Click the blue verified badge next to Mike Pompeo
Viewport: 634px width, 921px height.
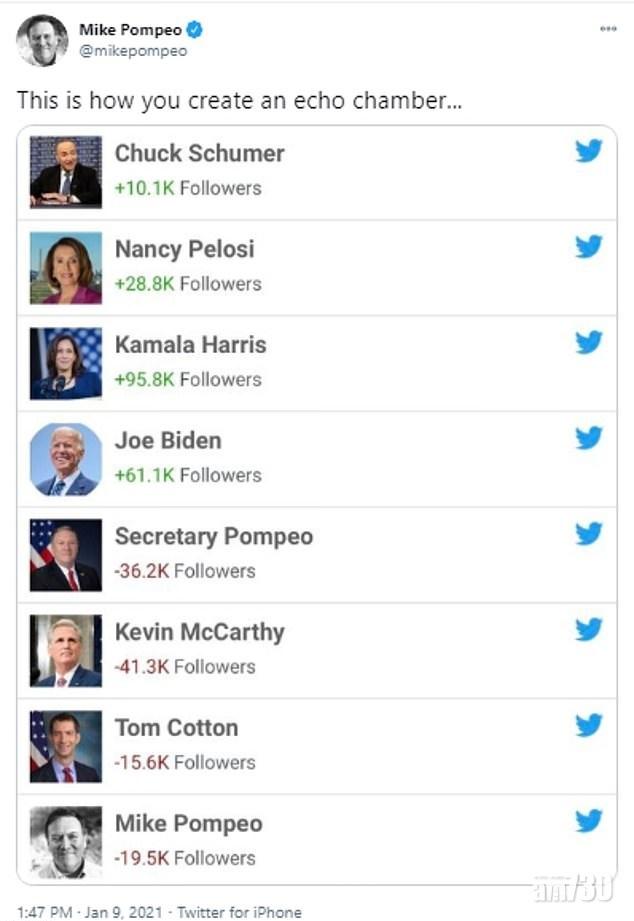coord(195,31)
